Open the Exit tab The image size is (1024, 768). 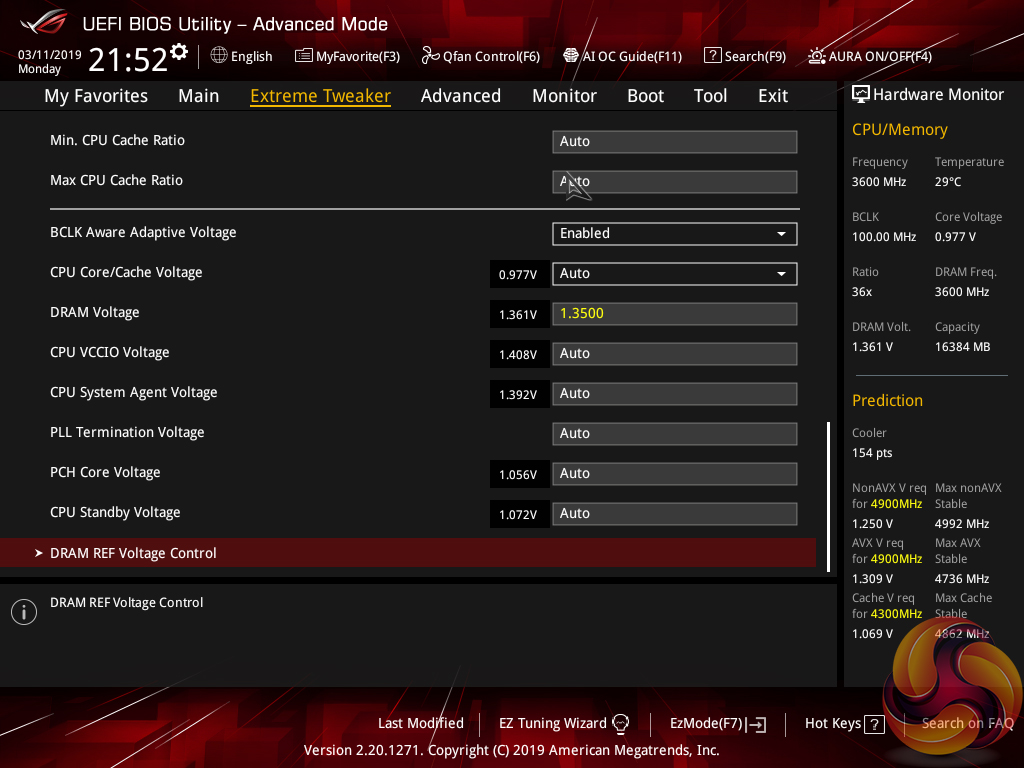tap(773, 96)
